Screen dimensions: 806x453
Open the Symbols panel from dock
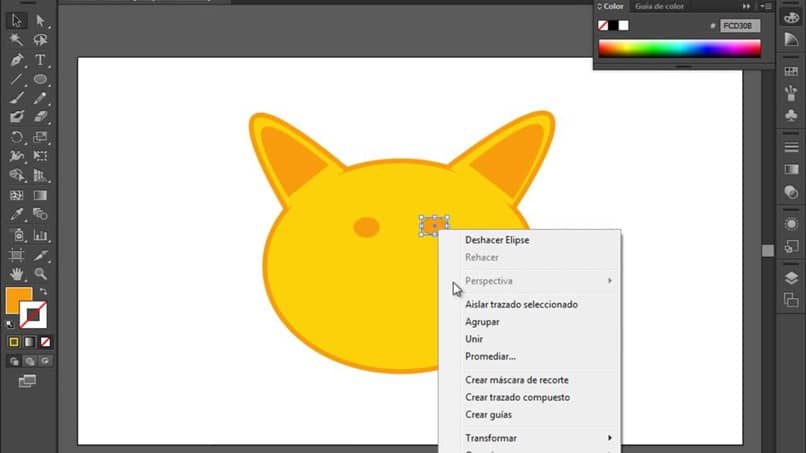(x=791, y=115)
